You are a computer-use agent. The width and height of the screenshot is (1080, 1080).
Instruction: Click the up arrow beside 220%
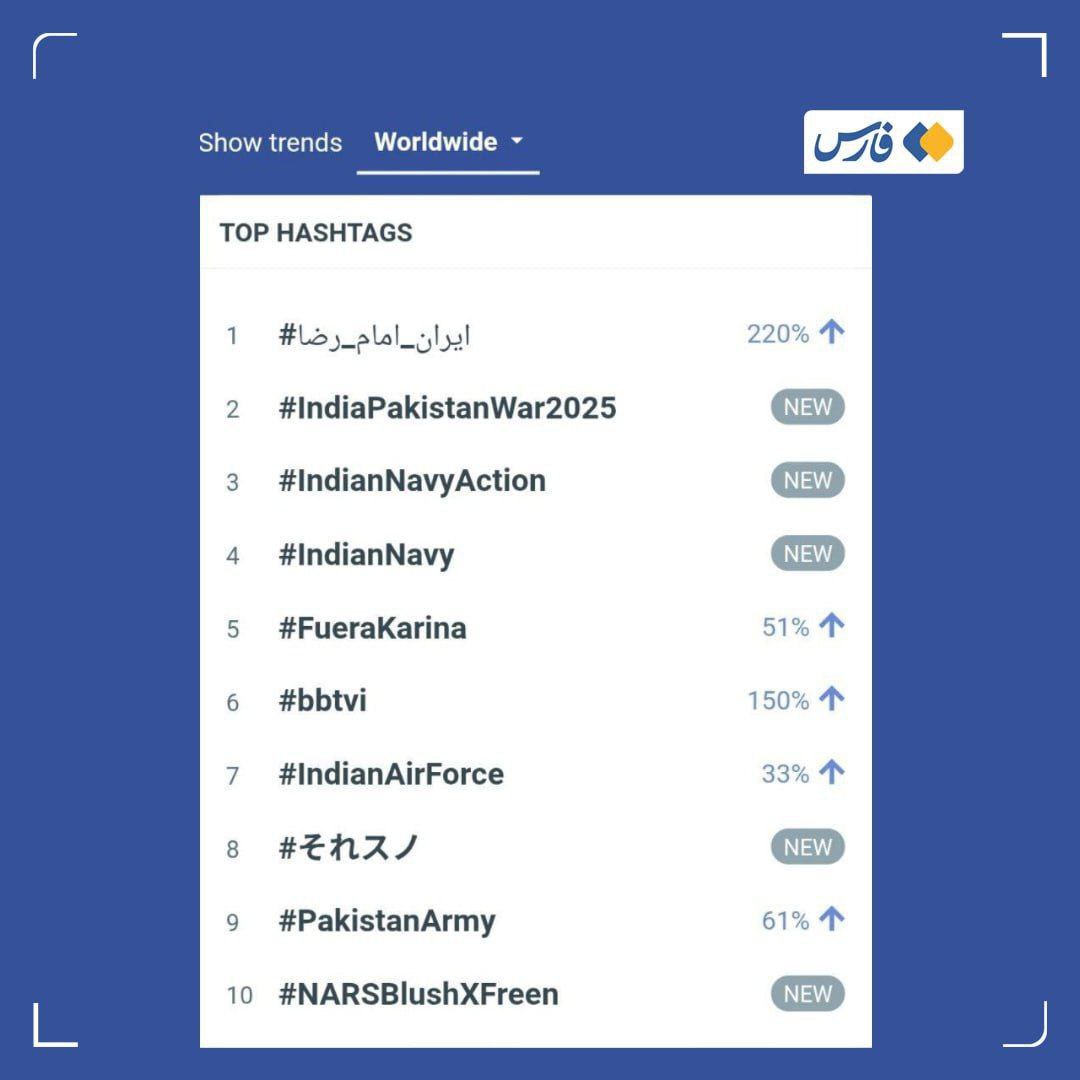coord(831,332)
